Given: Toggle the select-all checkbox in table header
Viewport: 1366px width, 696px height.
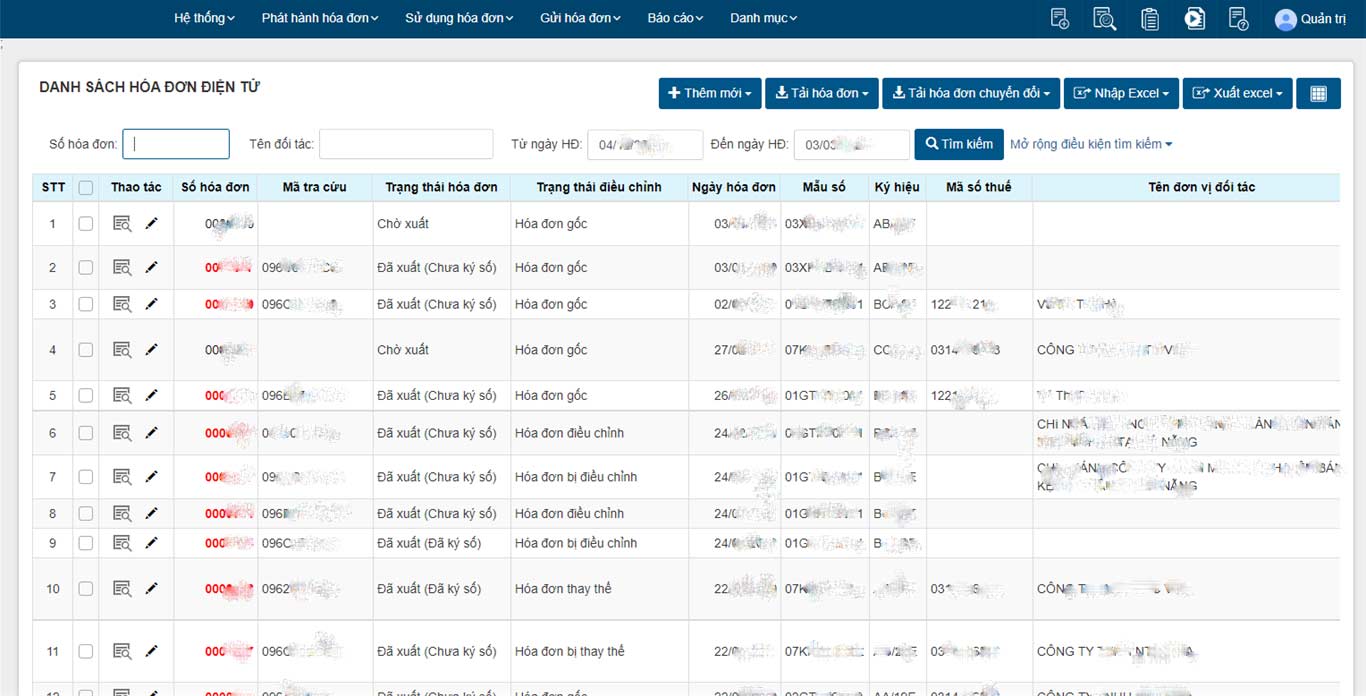Looking at the screenshot, I should click(x=86, y=188).
